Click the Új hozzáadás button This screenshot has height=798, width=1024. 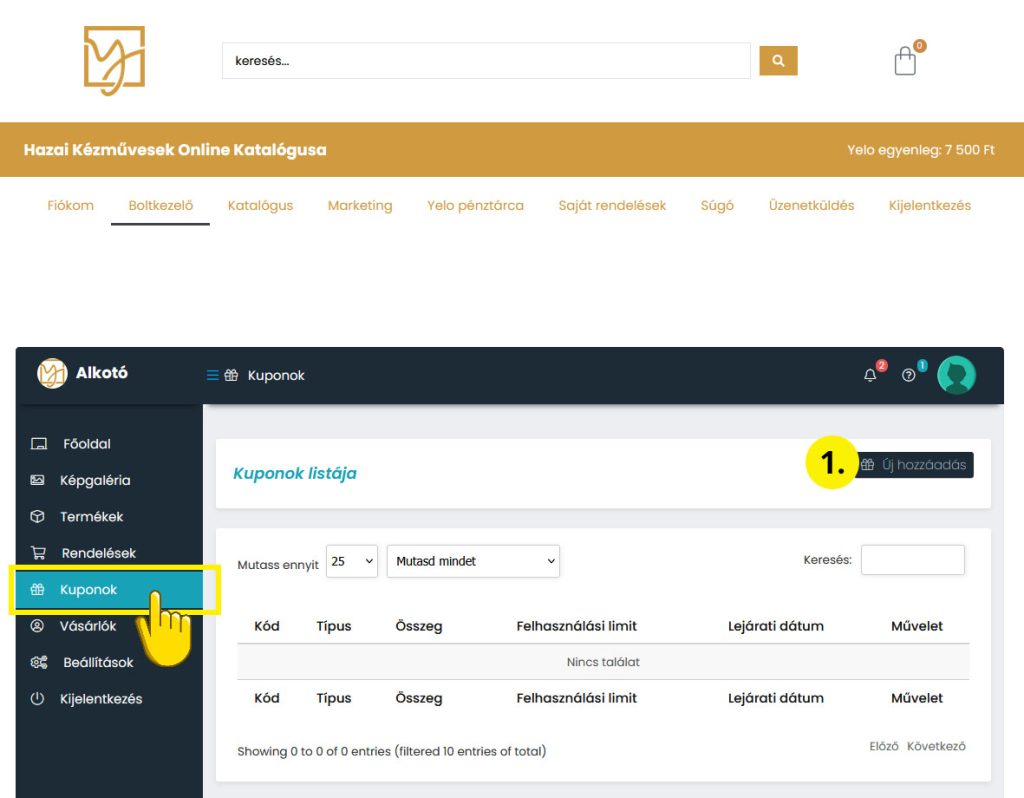pos(914,465)
